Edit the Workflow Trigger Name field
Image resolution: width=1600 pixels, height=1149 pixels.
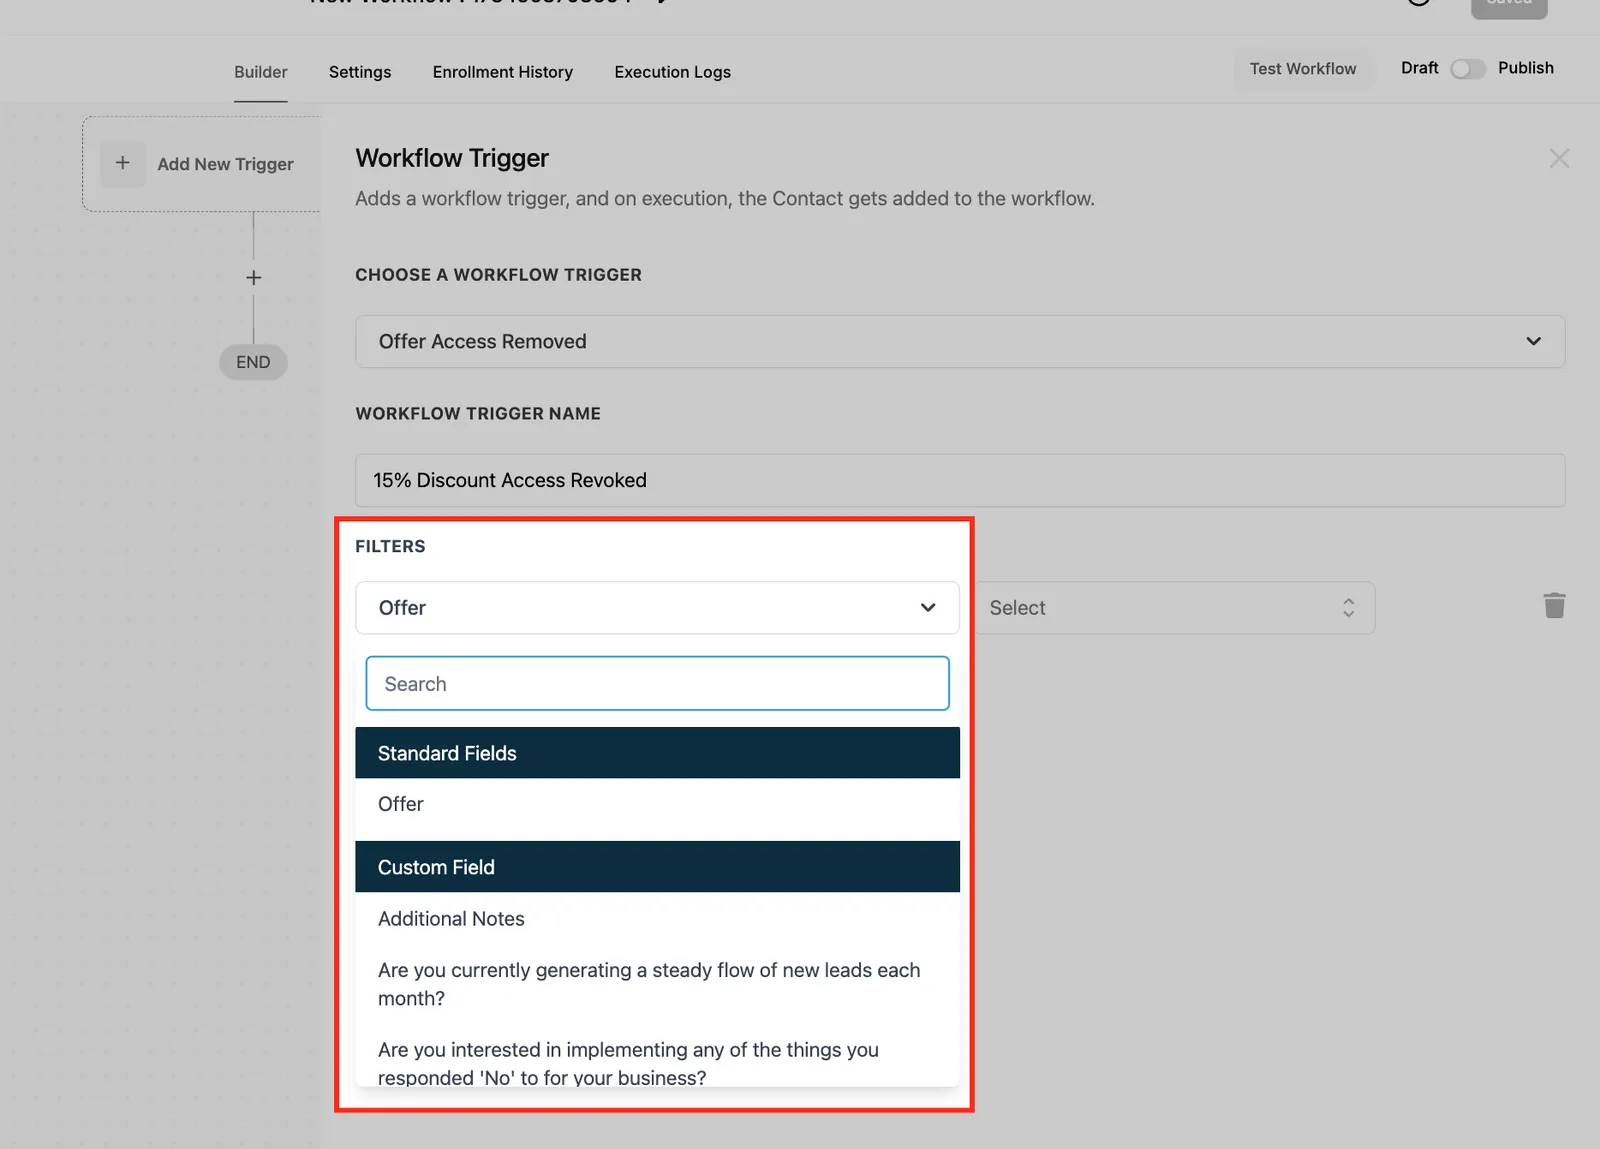[960, 480]
